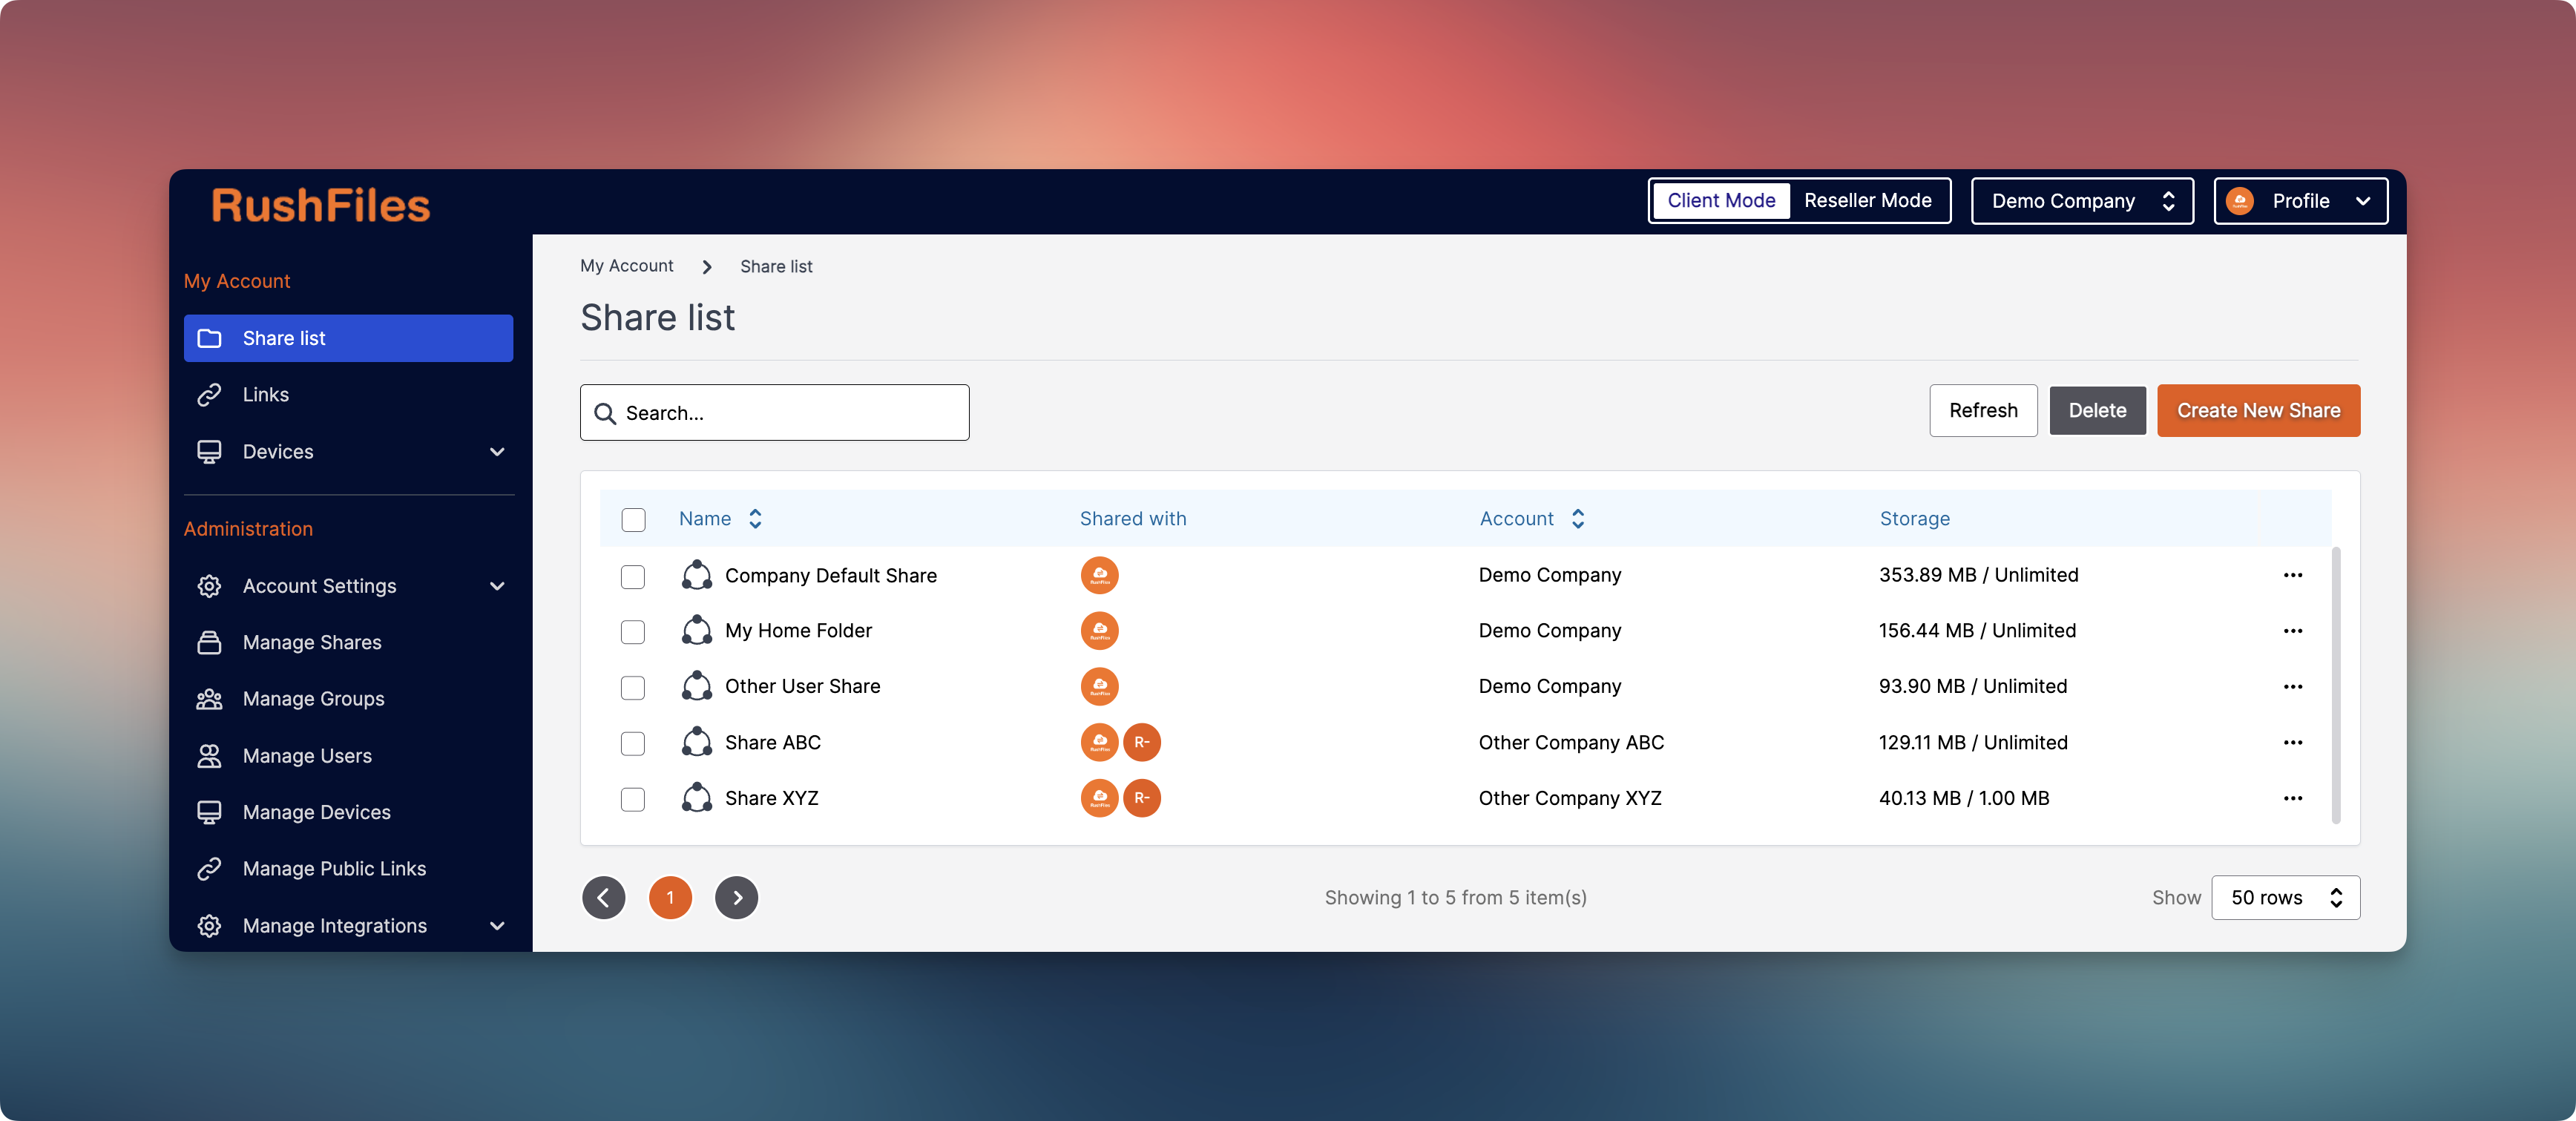
Task: Click the table's vertical scrollbar
Action: (2336, 685)
